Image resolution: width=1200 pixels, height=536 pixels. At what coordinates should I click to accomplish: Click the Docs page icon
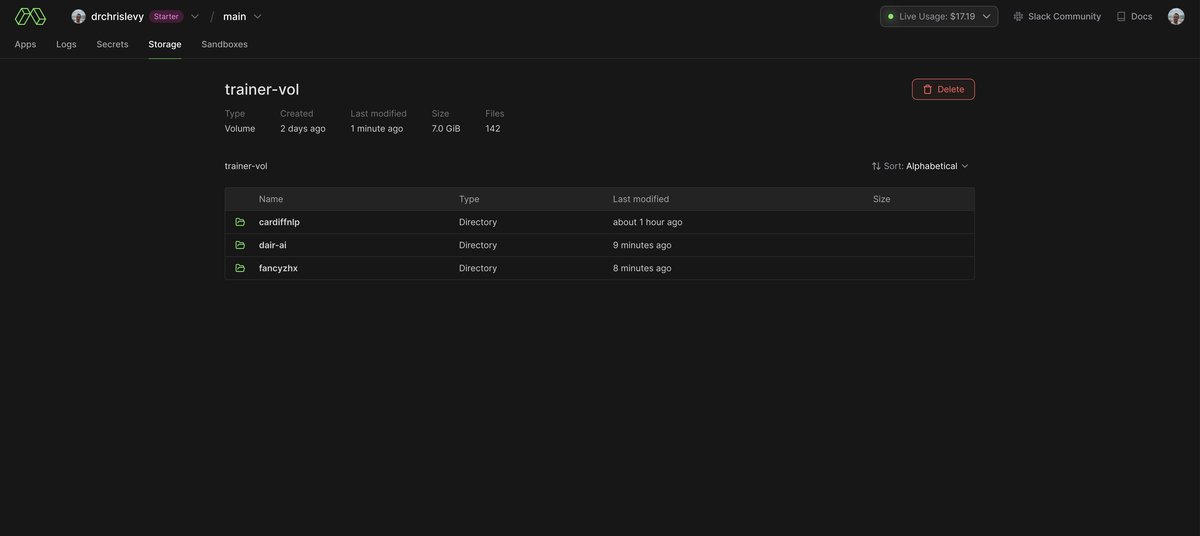[x=1121, y=16]
